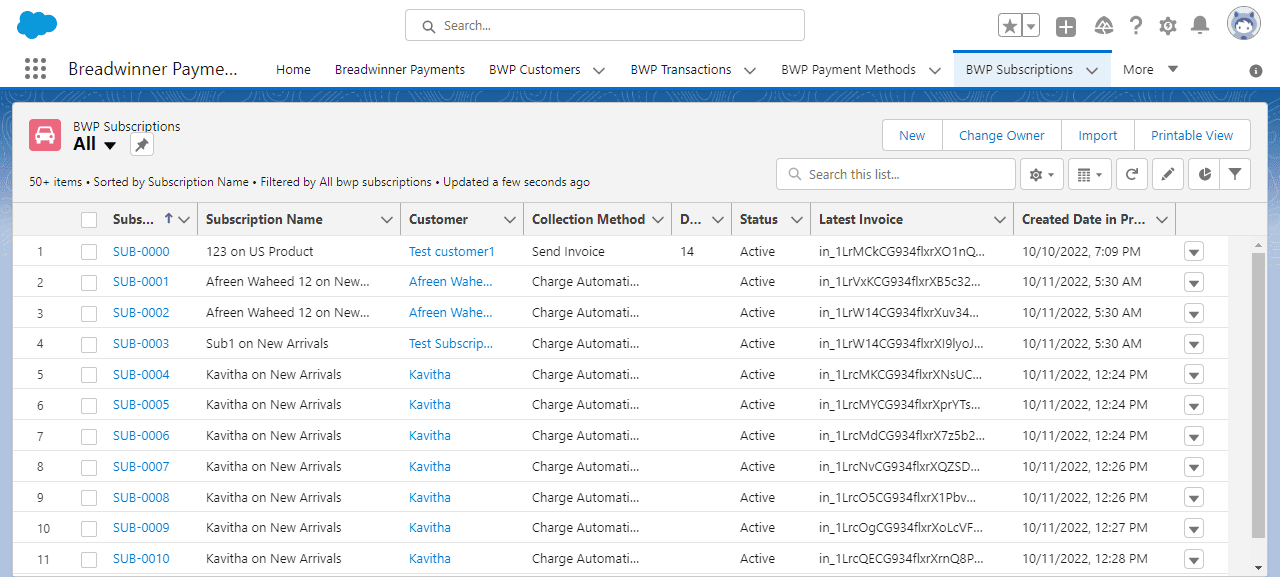Open the list view controls gear icon
Image resolution: width=1280 pixels, height=577 pixels.
(x=1041, y=173)
